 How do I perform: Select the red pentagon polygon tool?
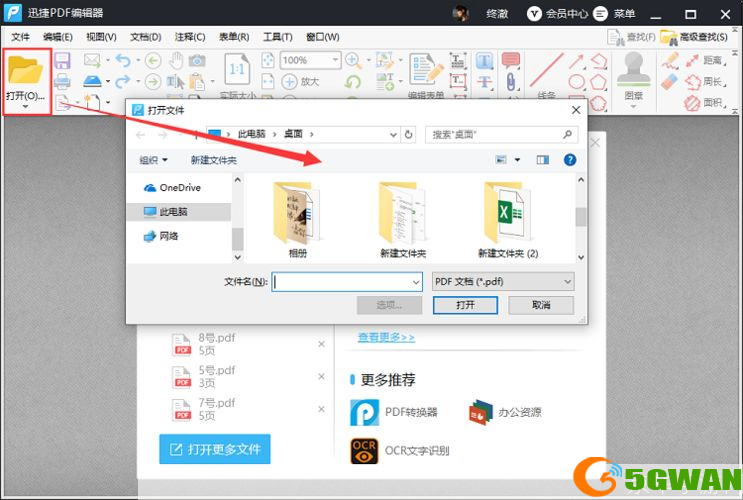click(598, 82)
